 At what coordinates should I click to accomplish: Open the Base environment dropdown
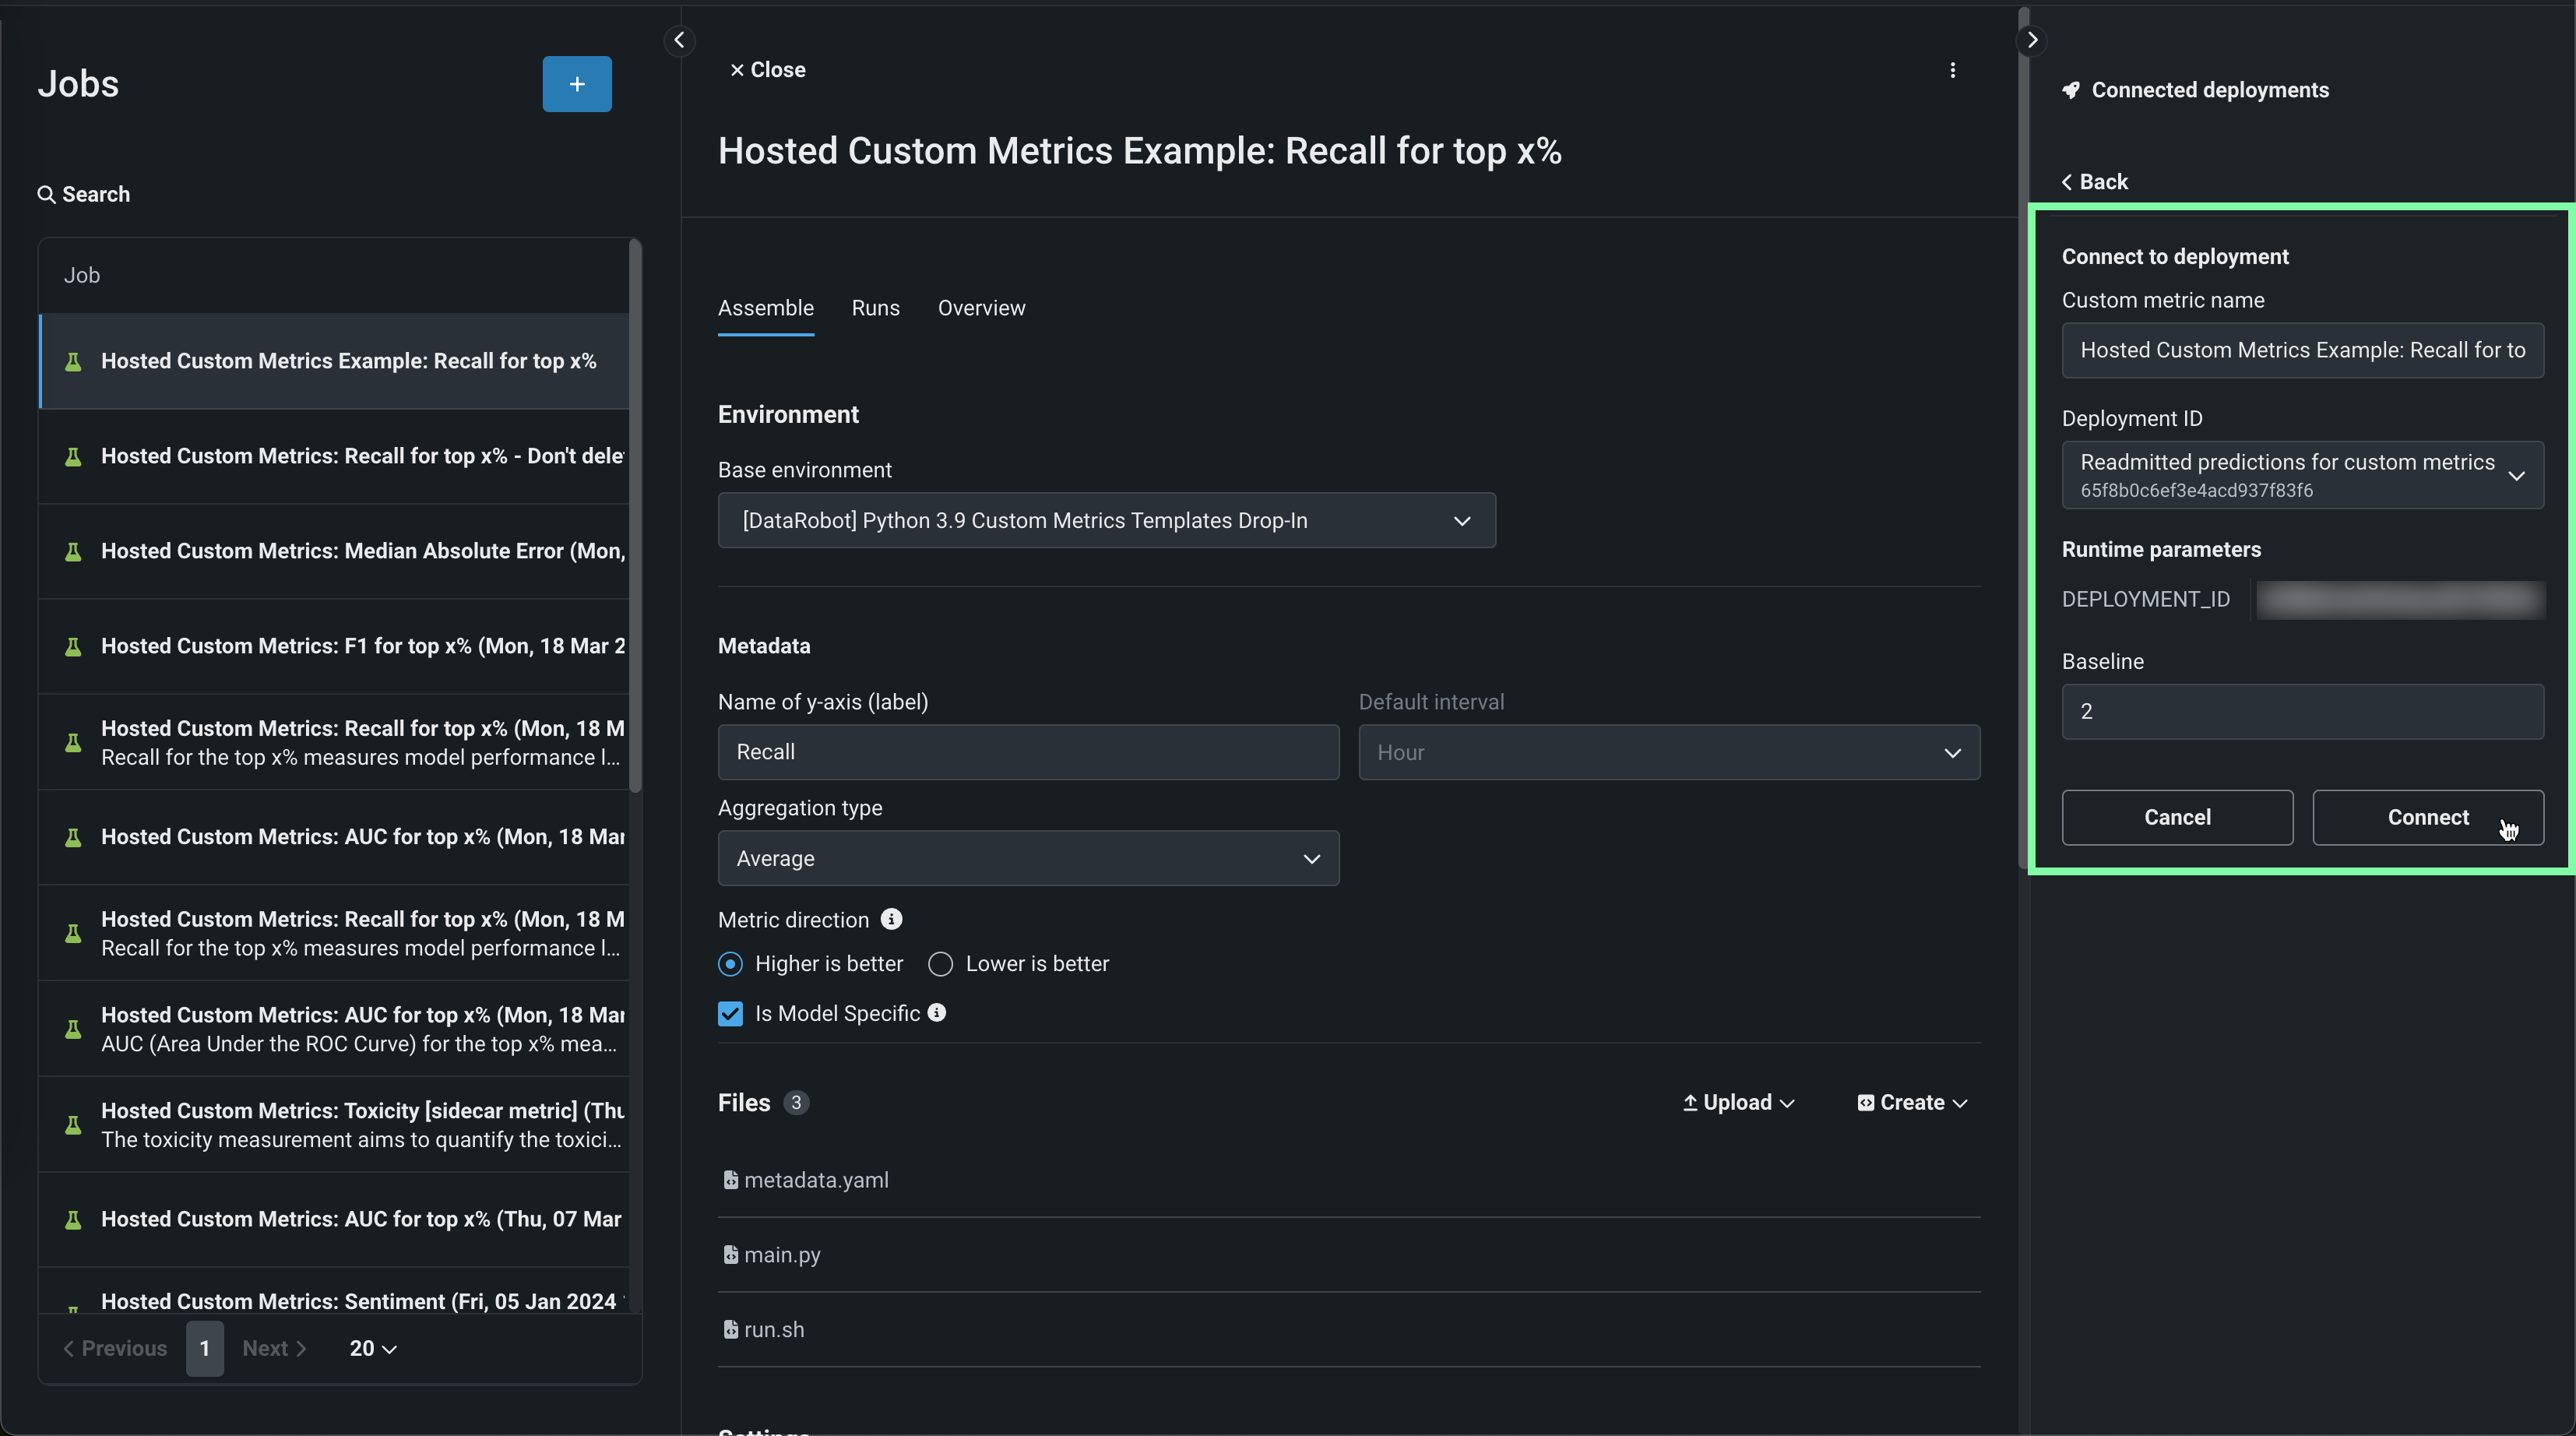point(1106,520)
